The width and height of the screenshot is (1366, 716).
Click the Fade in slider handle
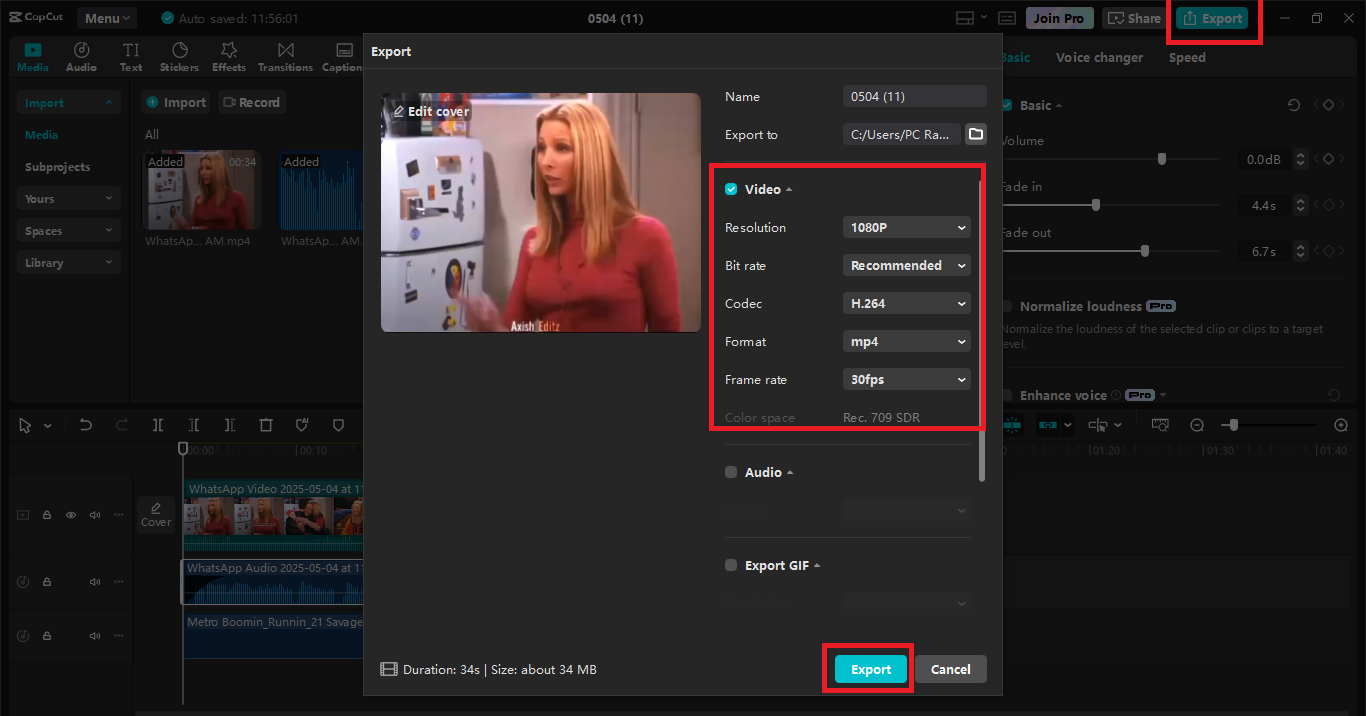1096,205
